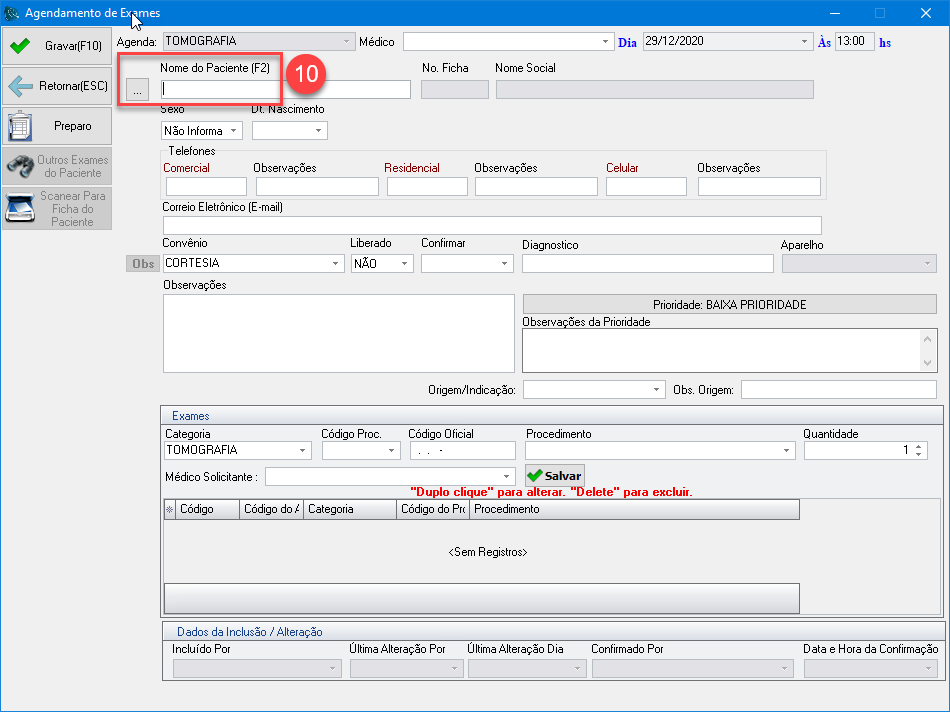950x712 pixels.
Task: Click the Obs button beside Convênio
Action: 143,263
